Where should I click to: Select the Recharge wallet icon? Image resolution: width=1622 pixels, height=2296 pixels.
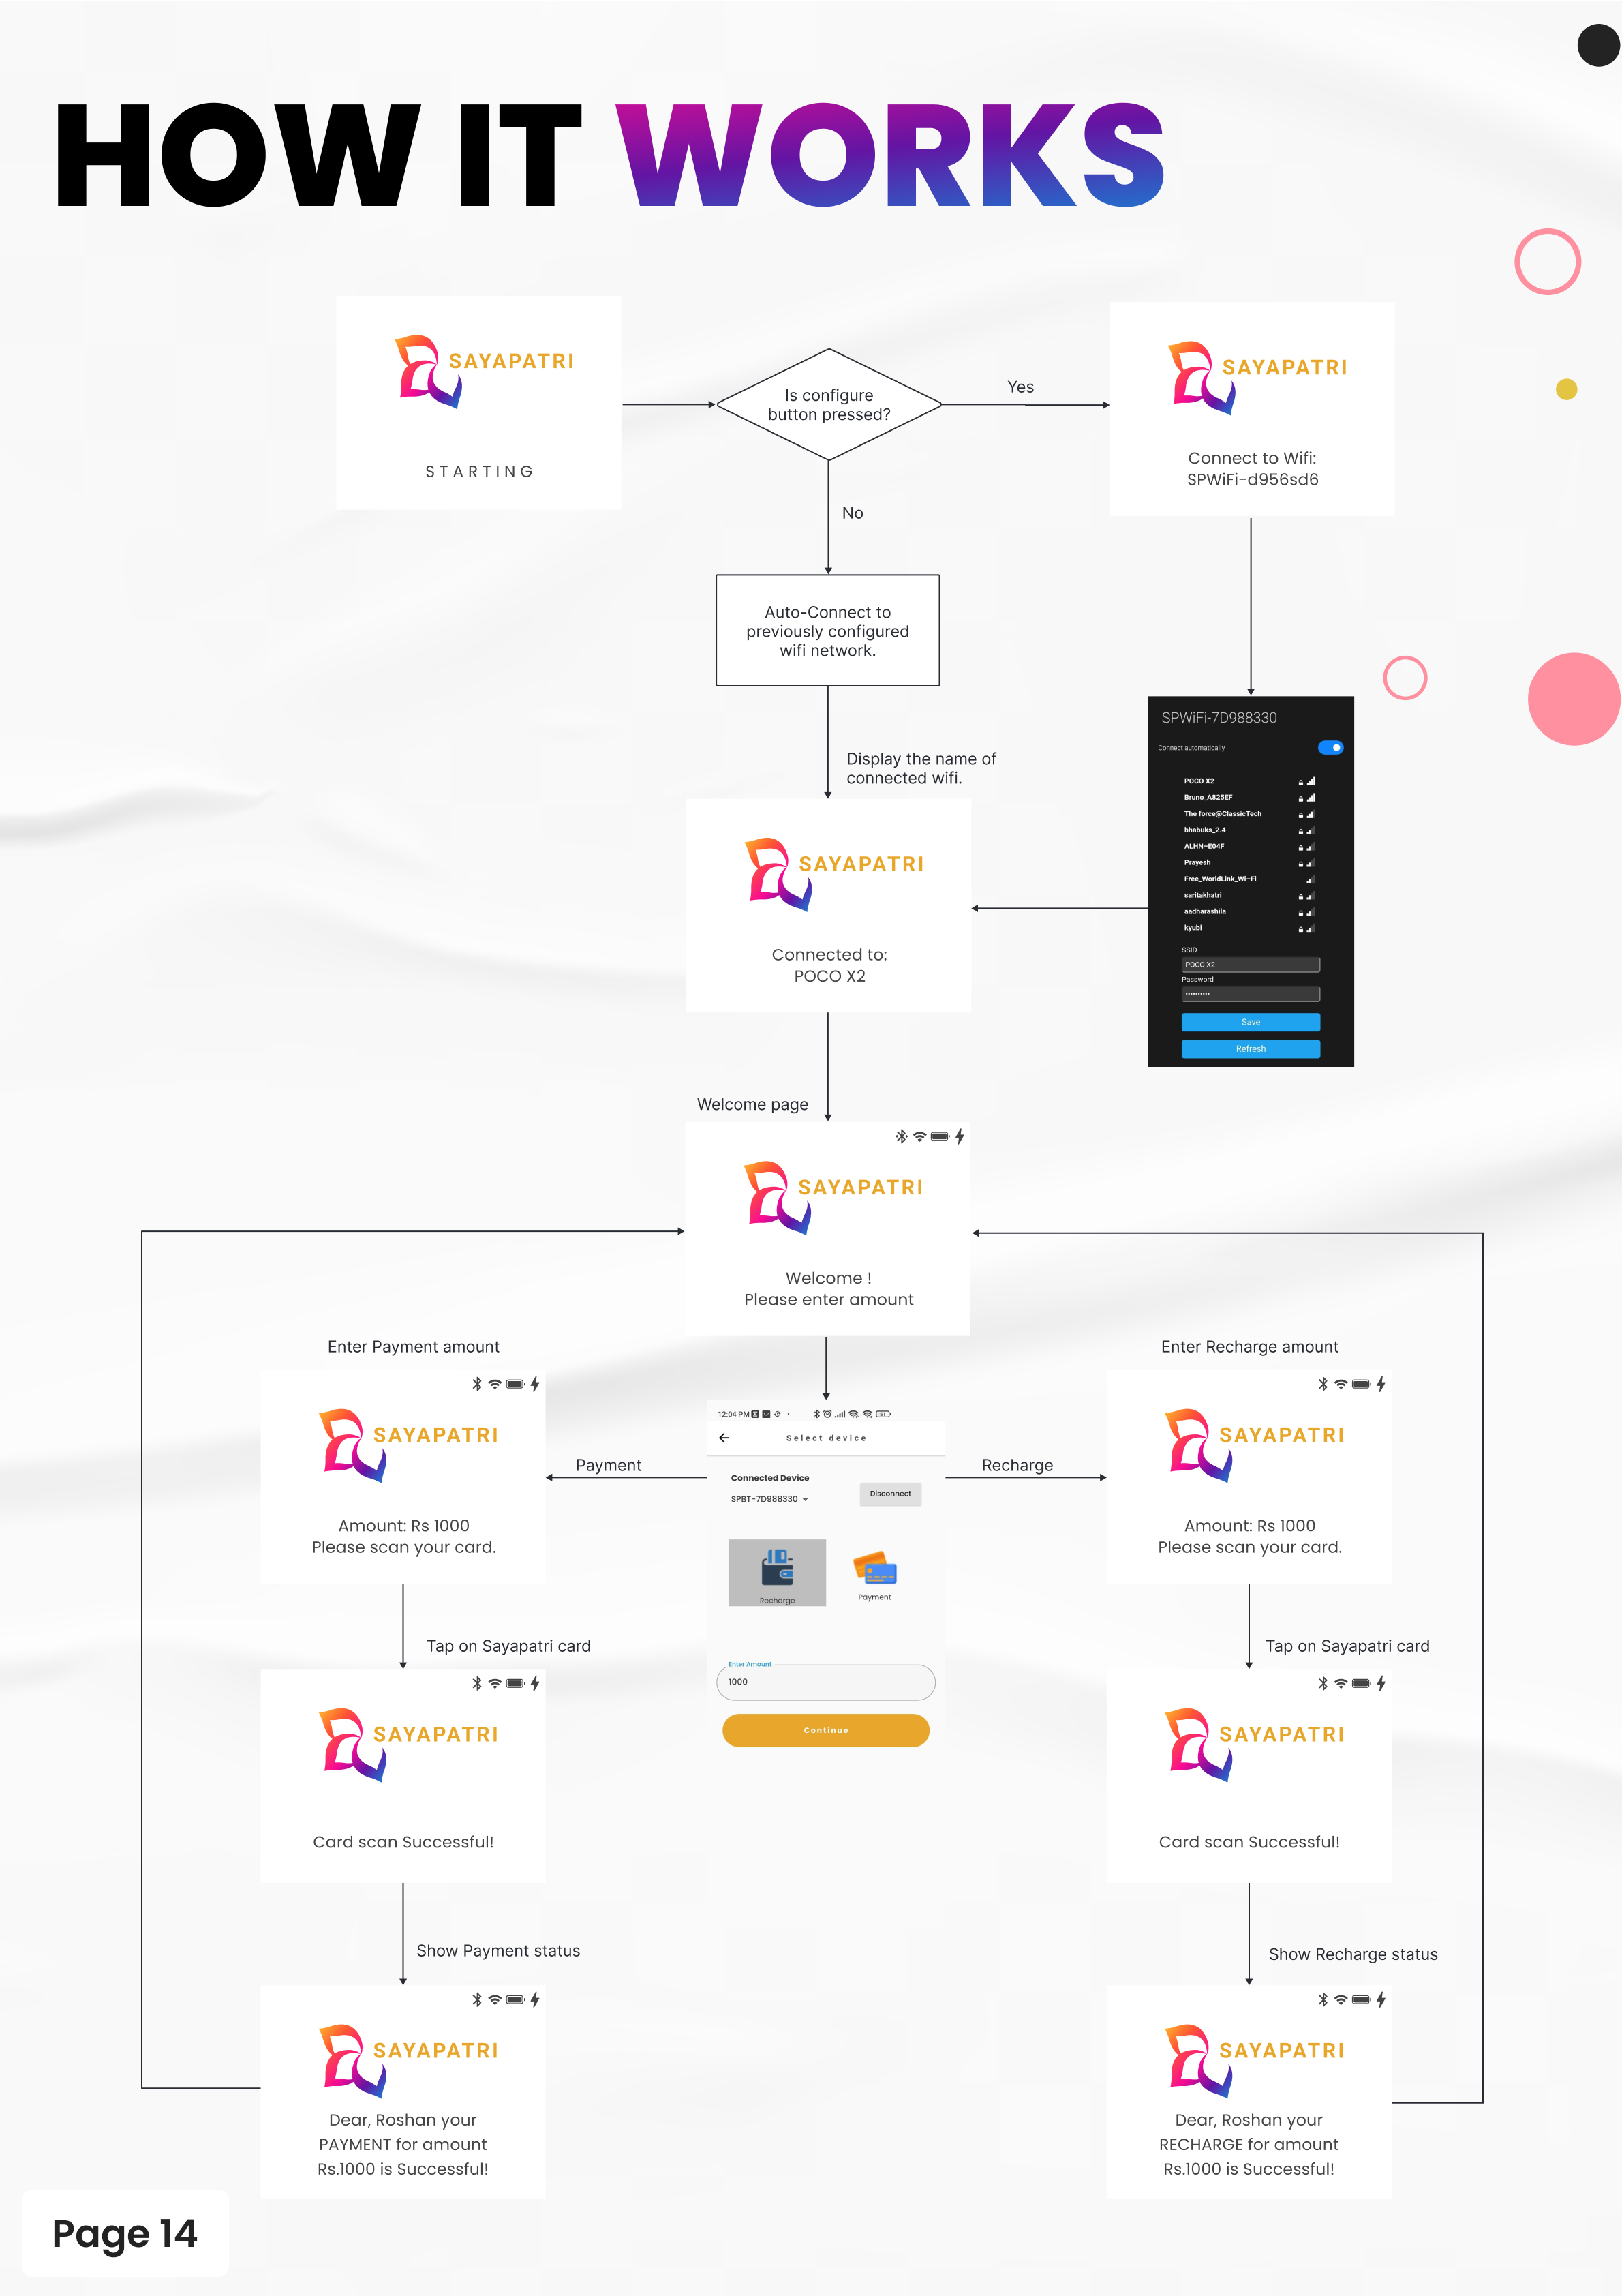click(777, 1568)
